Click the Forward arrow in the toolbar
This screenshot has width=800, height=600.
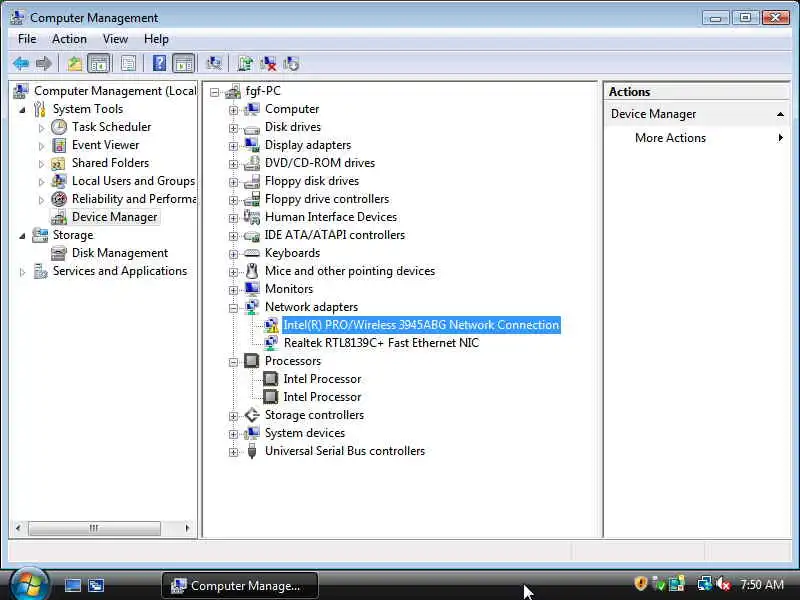tap(44, 64)
